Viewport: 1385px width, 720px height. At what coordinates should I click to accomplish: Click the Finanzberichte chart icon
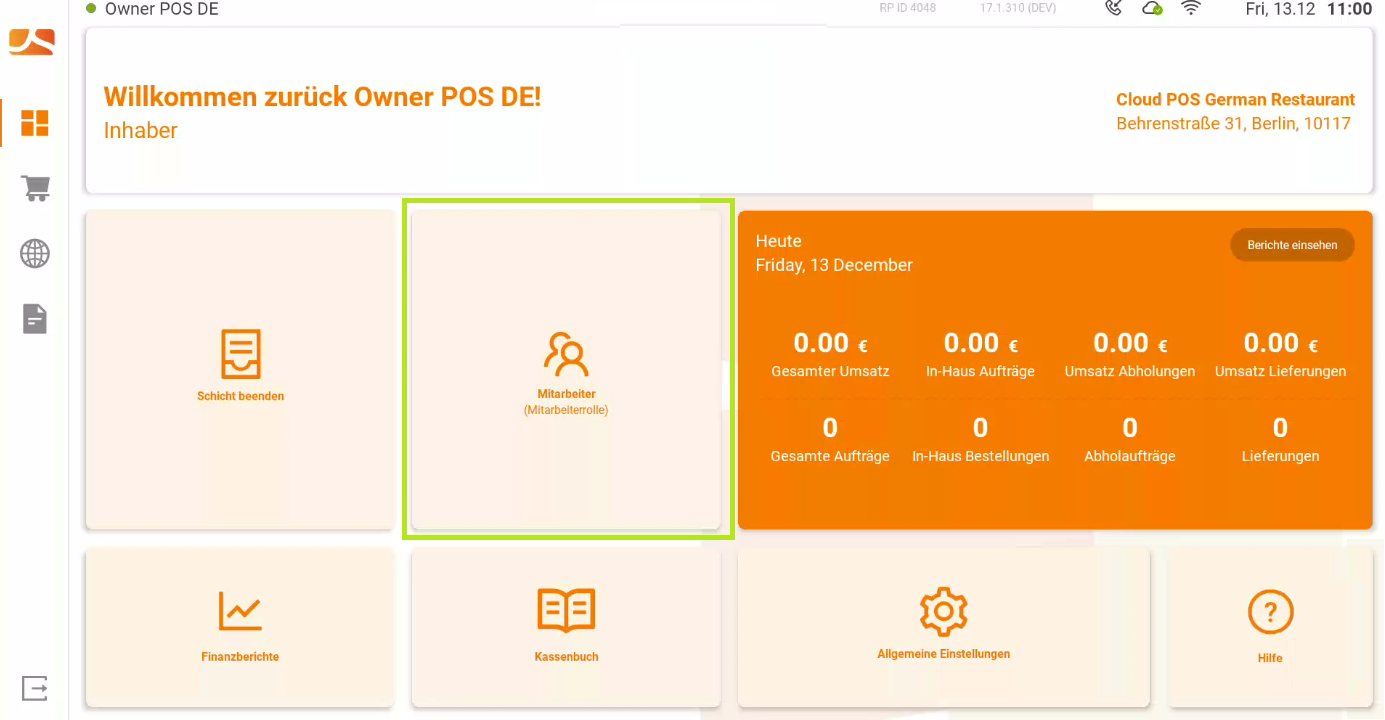(x=240, y=611)
